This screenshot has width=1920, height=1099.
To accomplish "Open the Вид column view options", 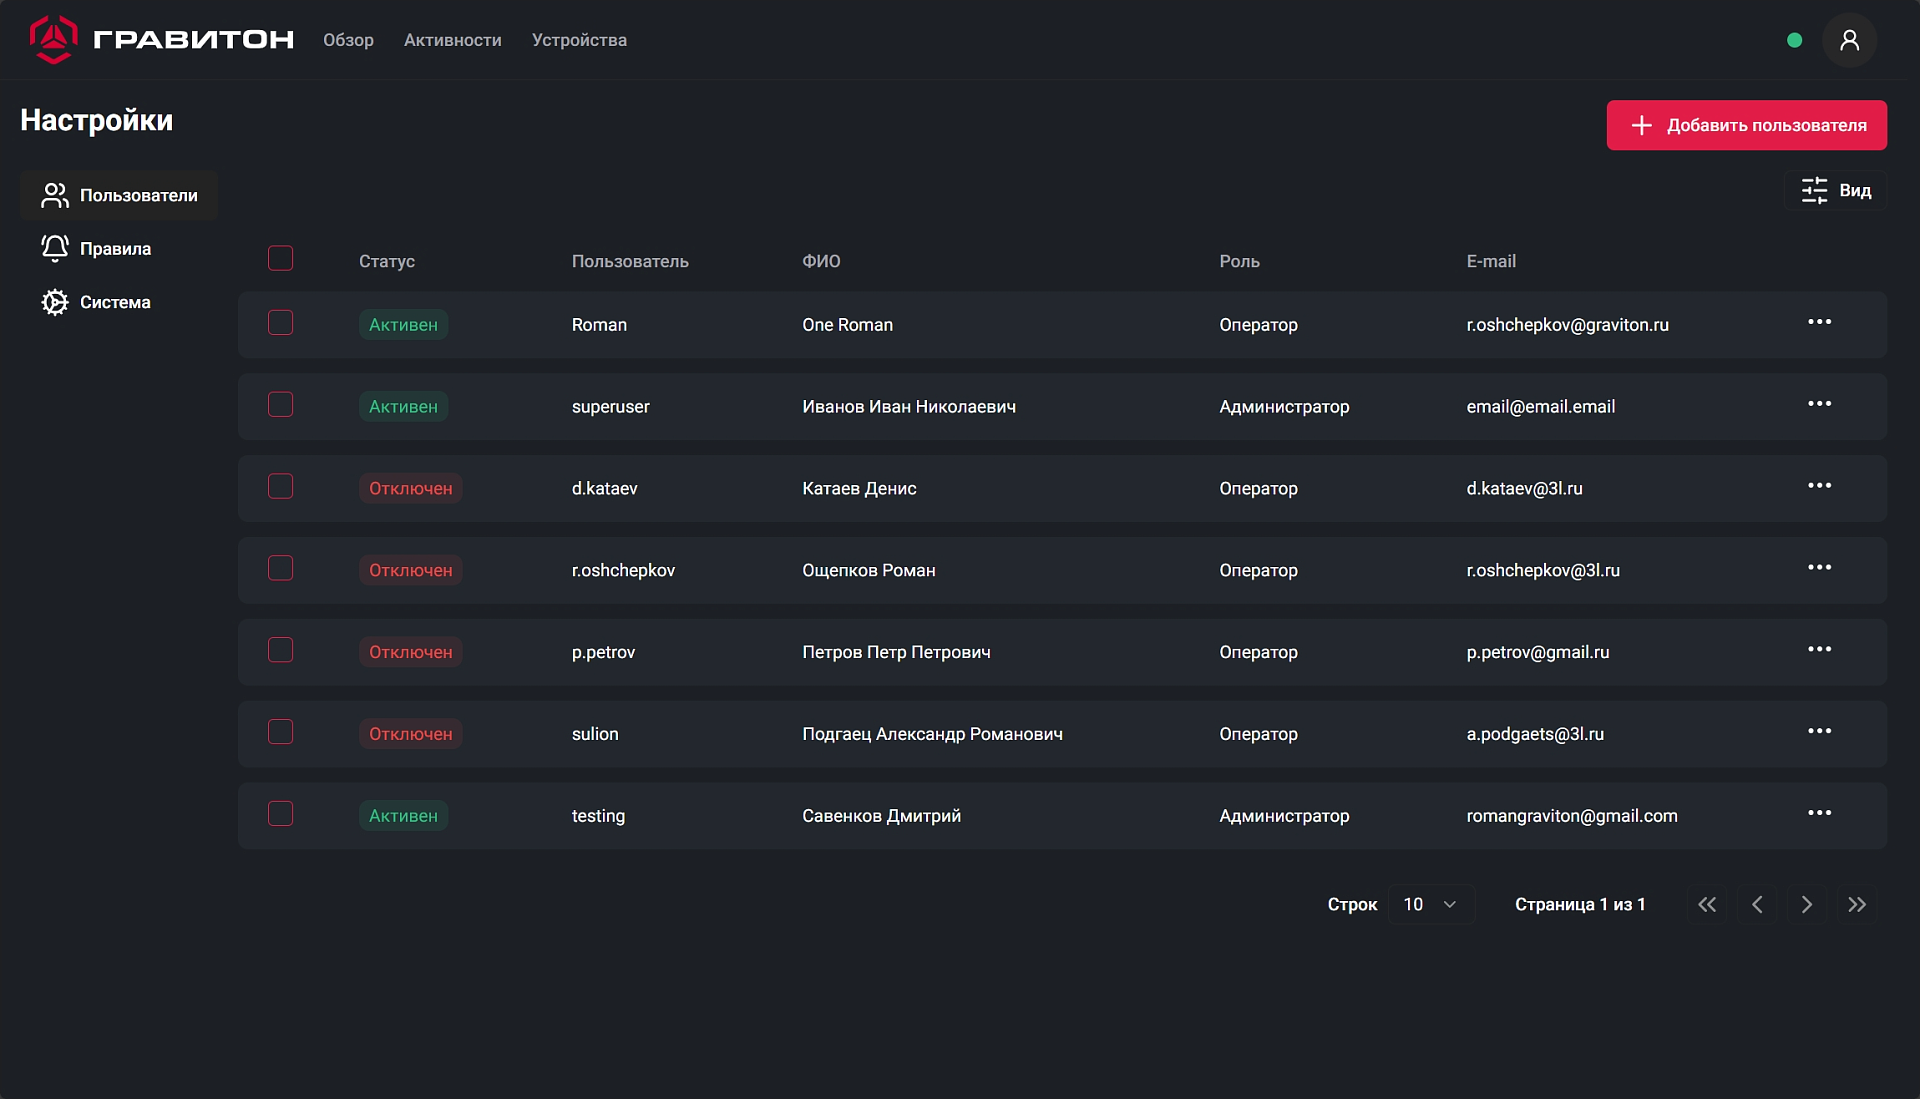I will (1836, 191).
